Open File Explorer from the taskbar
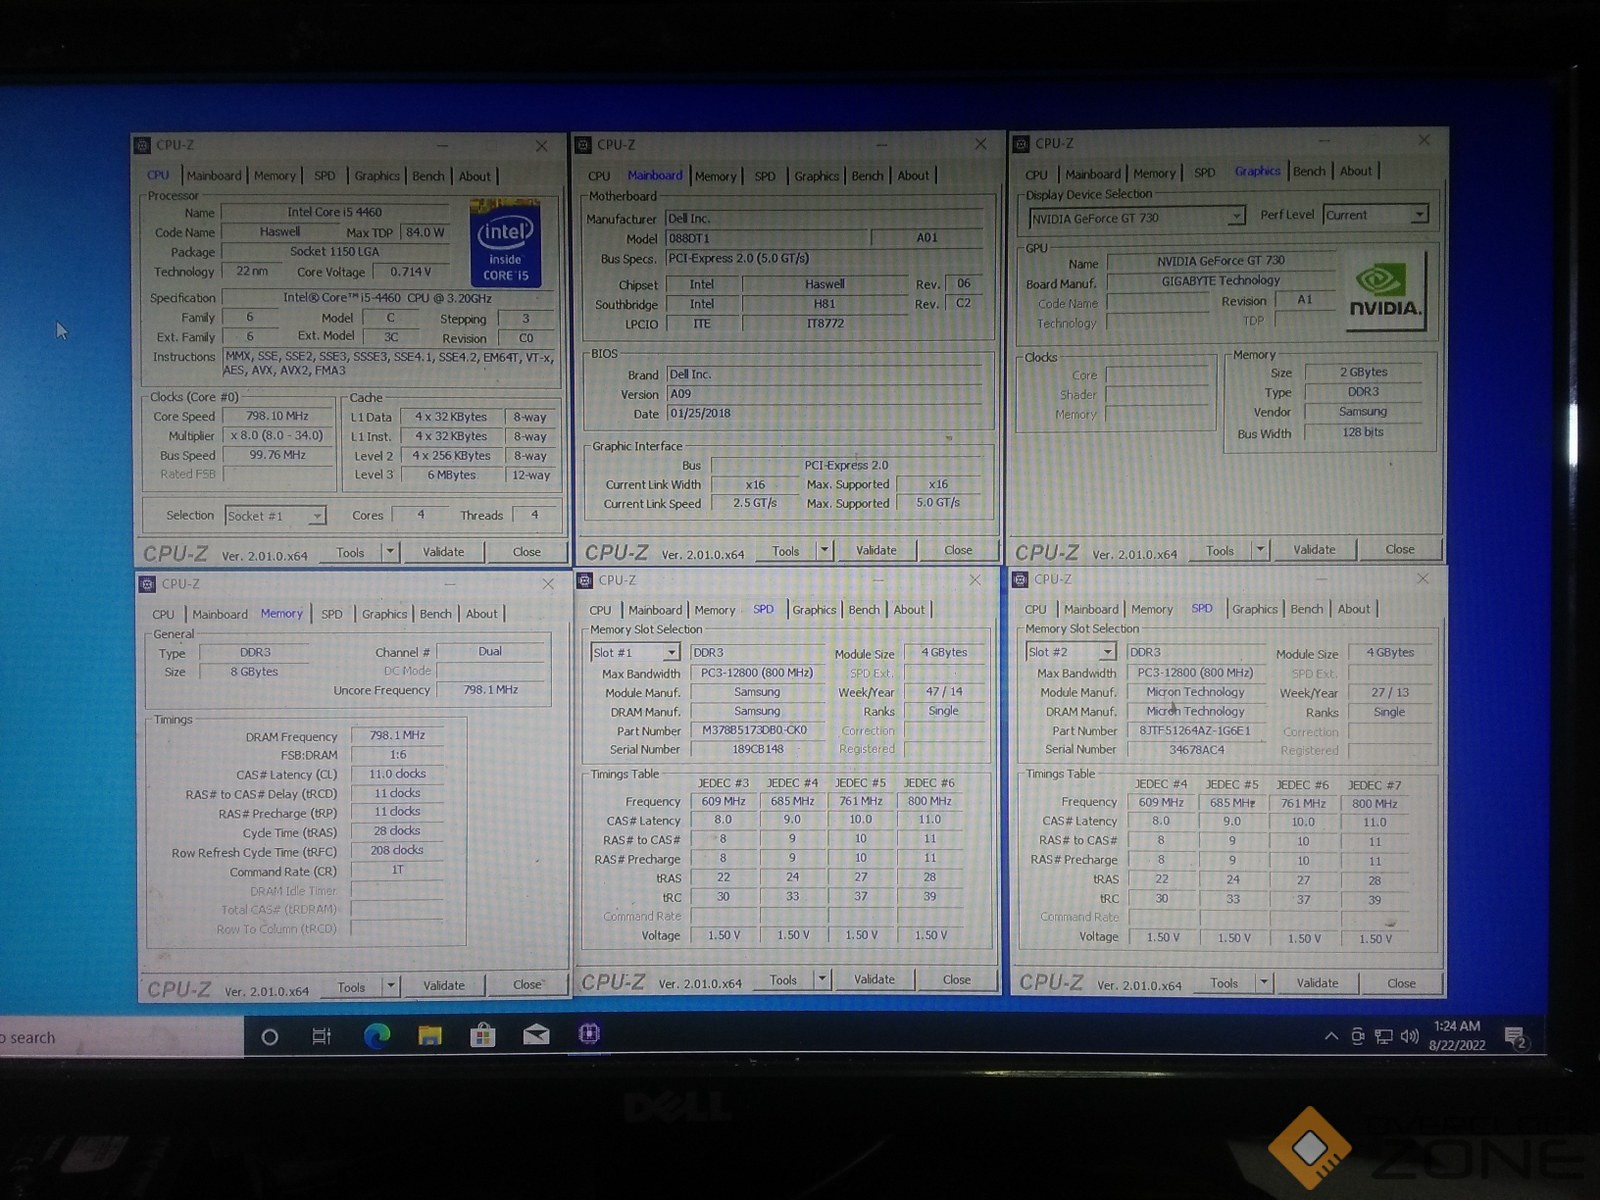Screen dimensions: 1600x1200 point(430,1036)
